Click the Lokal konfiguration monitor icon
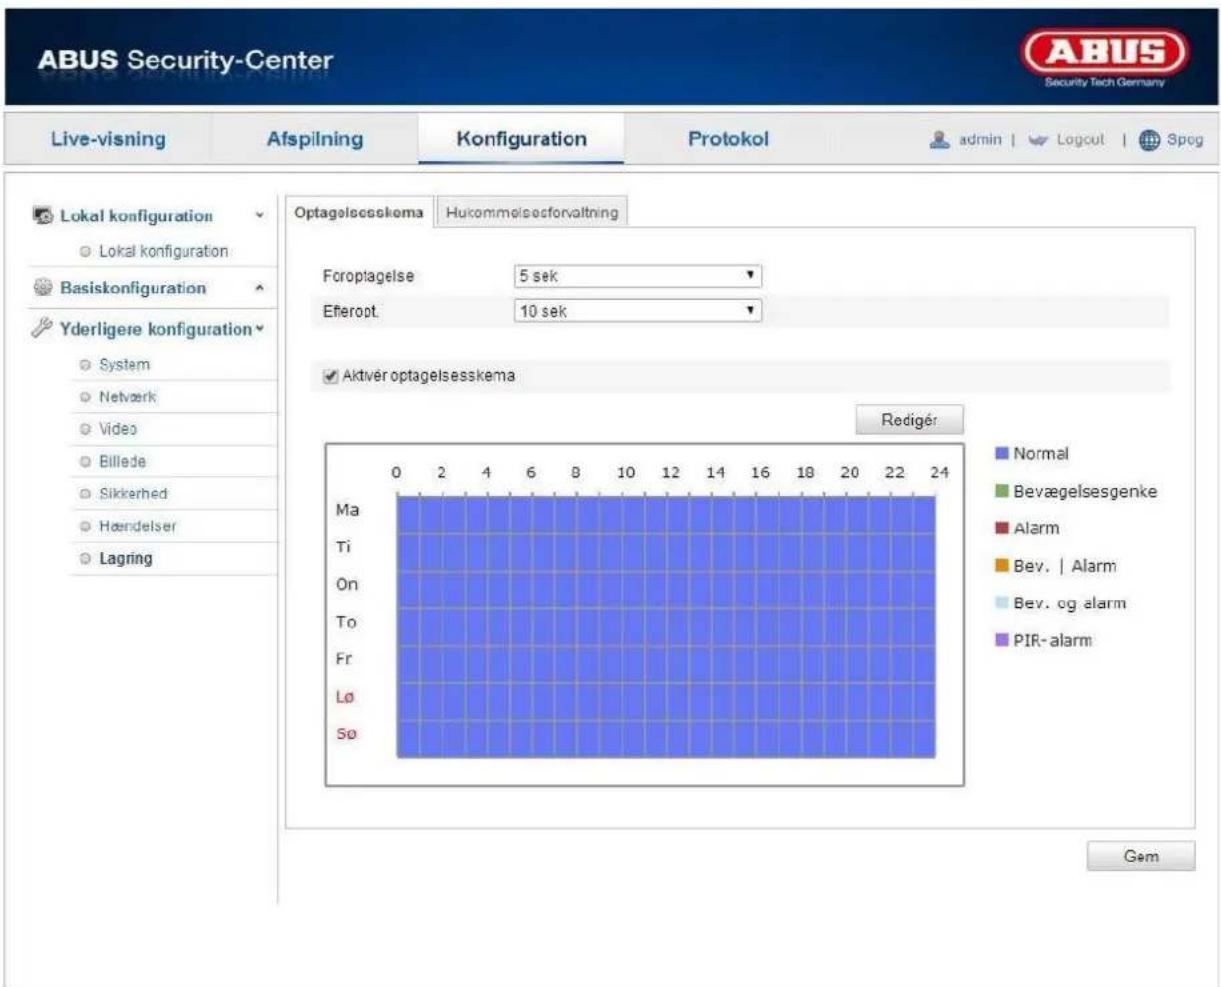This screenshot has height=987, width=1221. coord(43,216)
